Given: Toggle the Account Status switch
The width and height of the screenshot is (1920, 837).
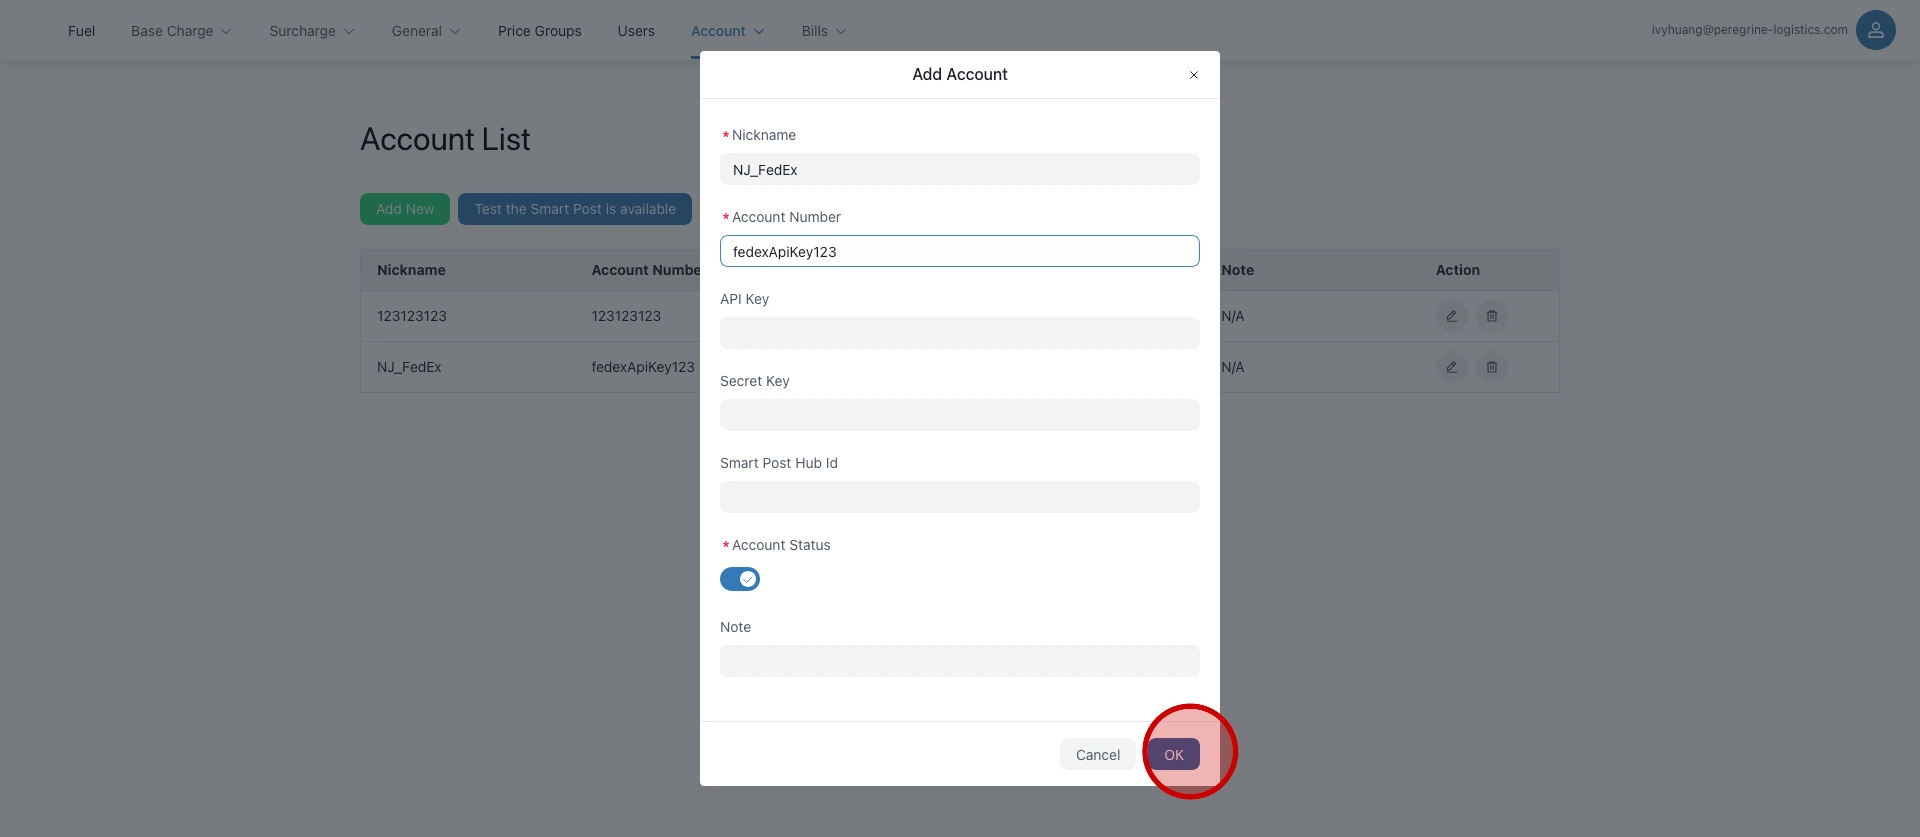Looking at the screenshot, I should click(x=740, y=579).
